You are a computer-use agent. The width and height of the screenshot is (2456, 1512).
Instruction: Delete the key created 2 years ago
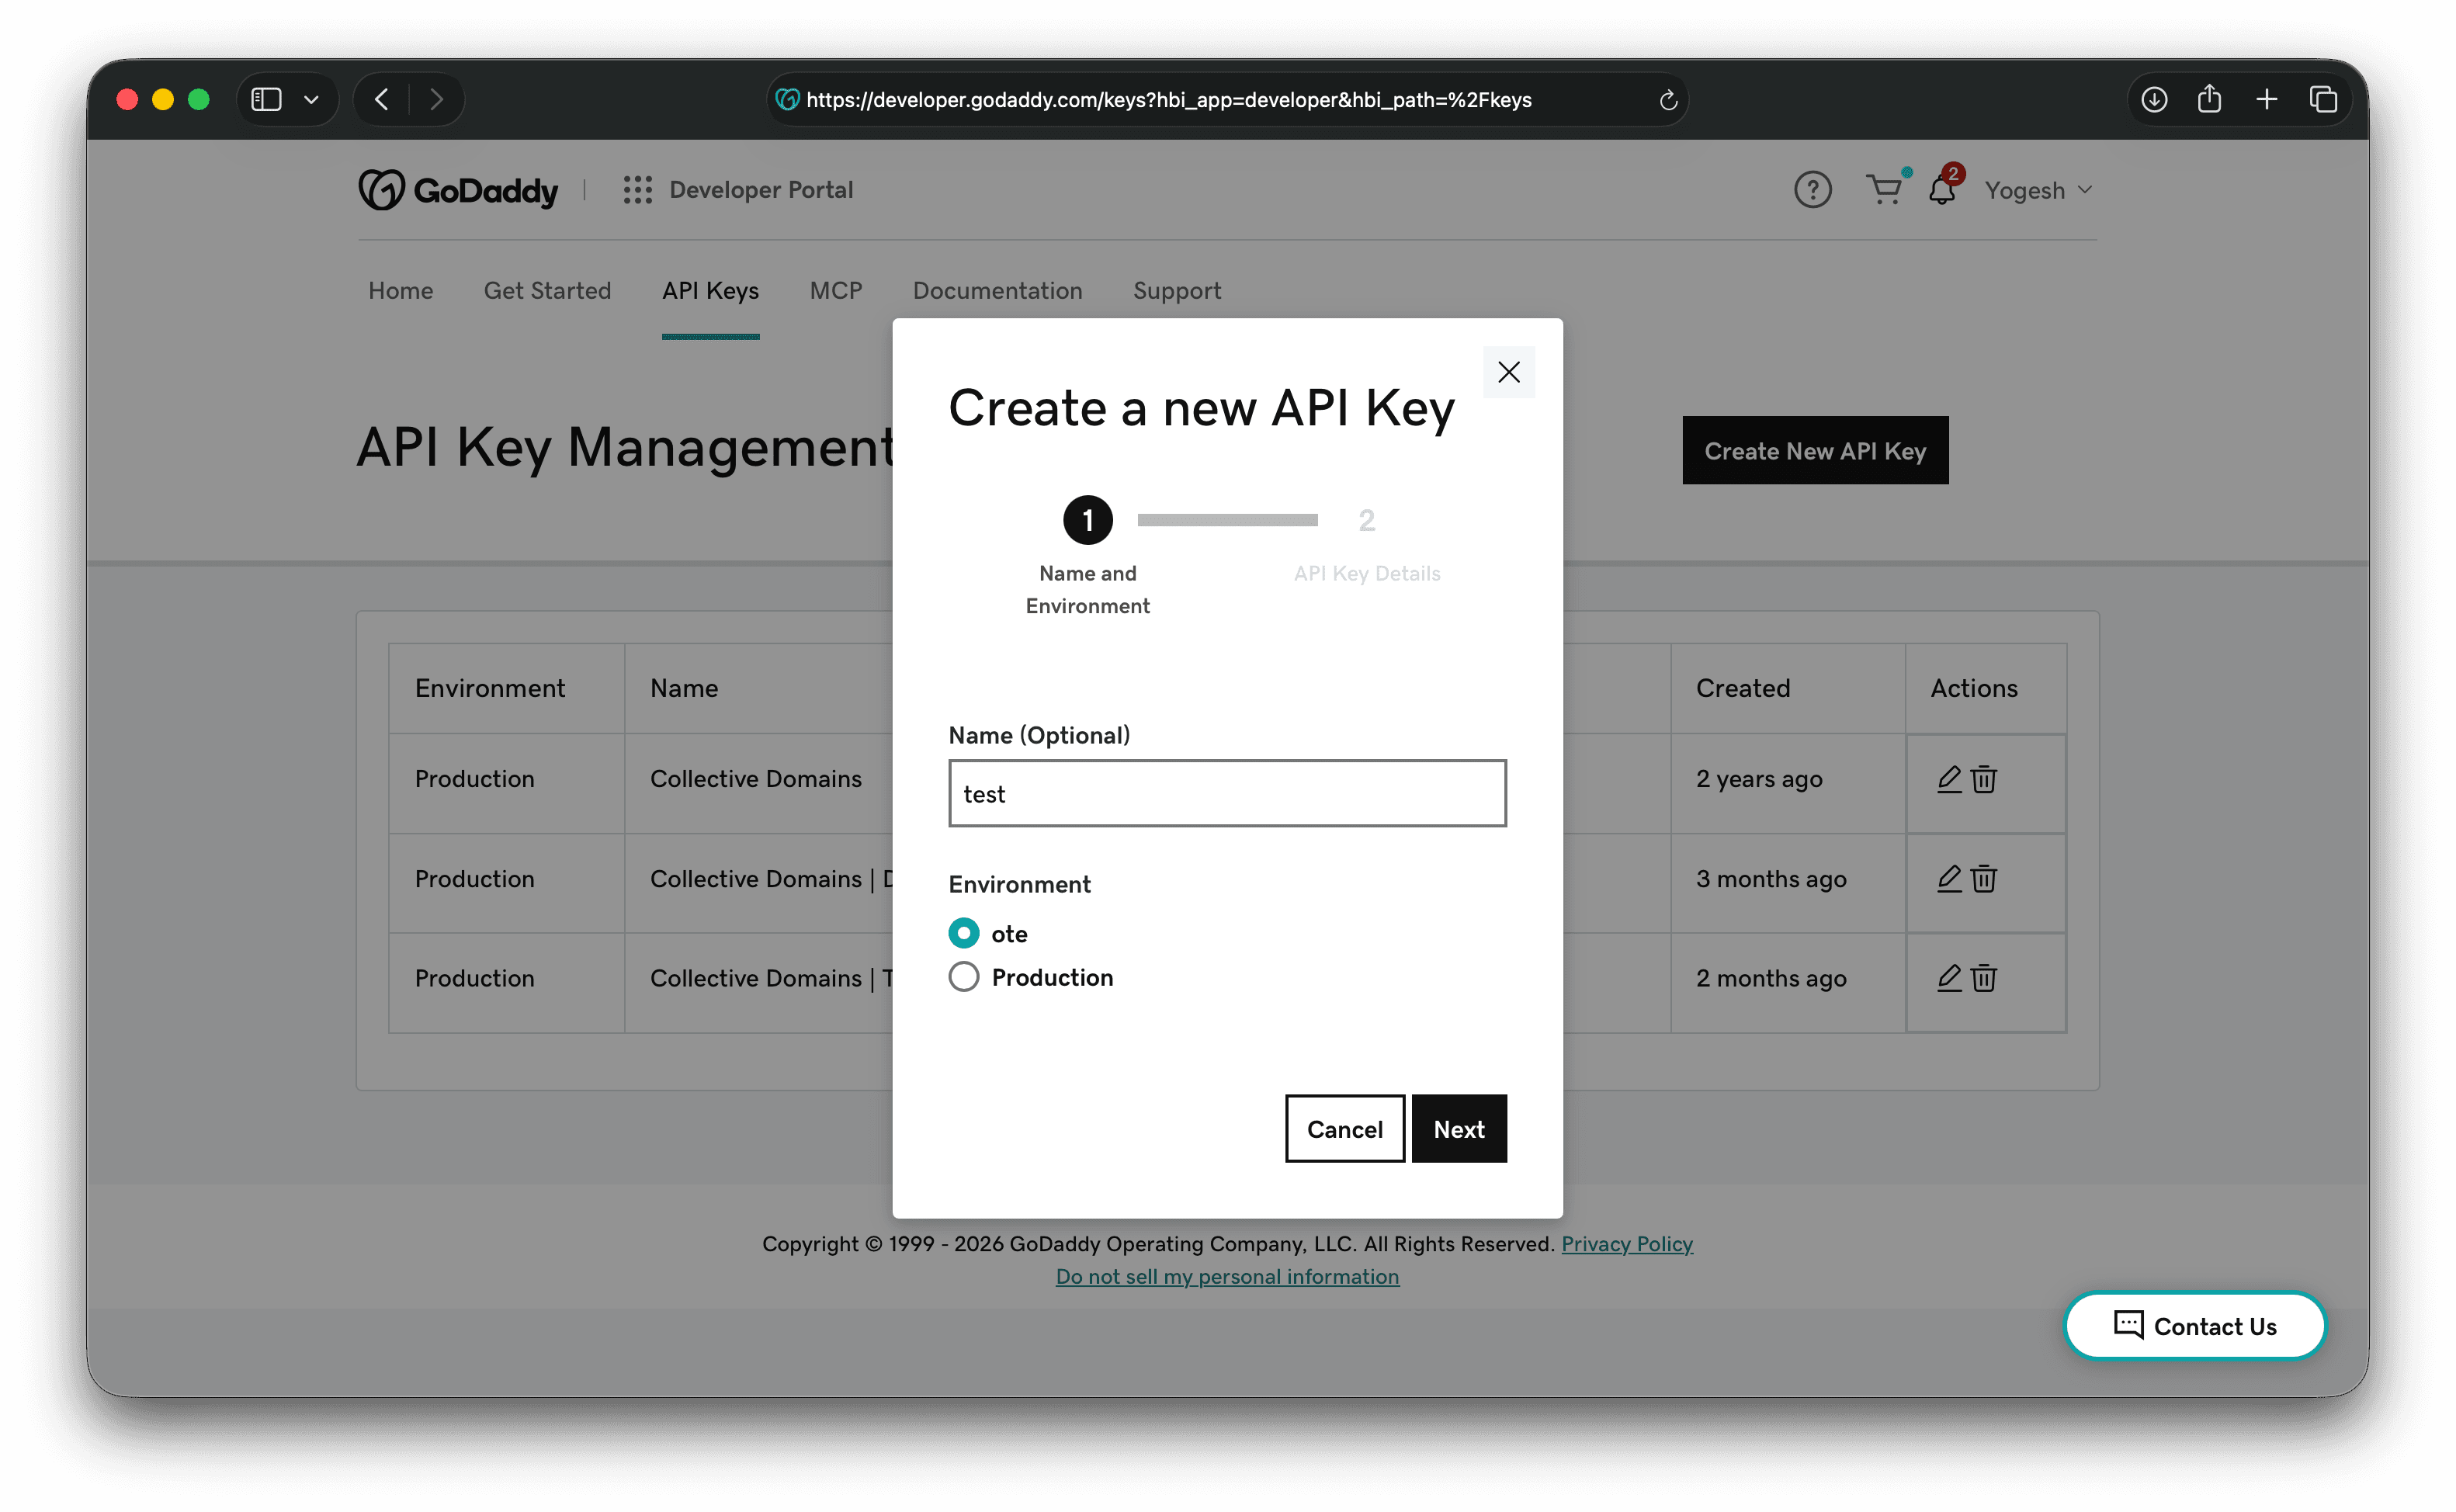click(1983, 779)
